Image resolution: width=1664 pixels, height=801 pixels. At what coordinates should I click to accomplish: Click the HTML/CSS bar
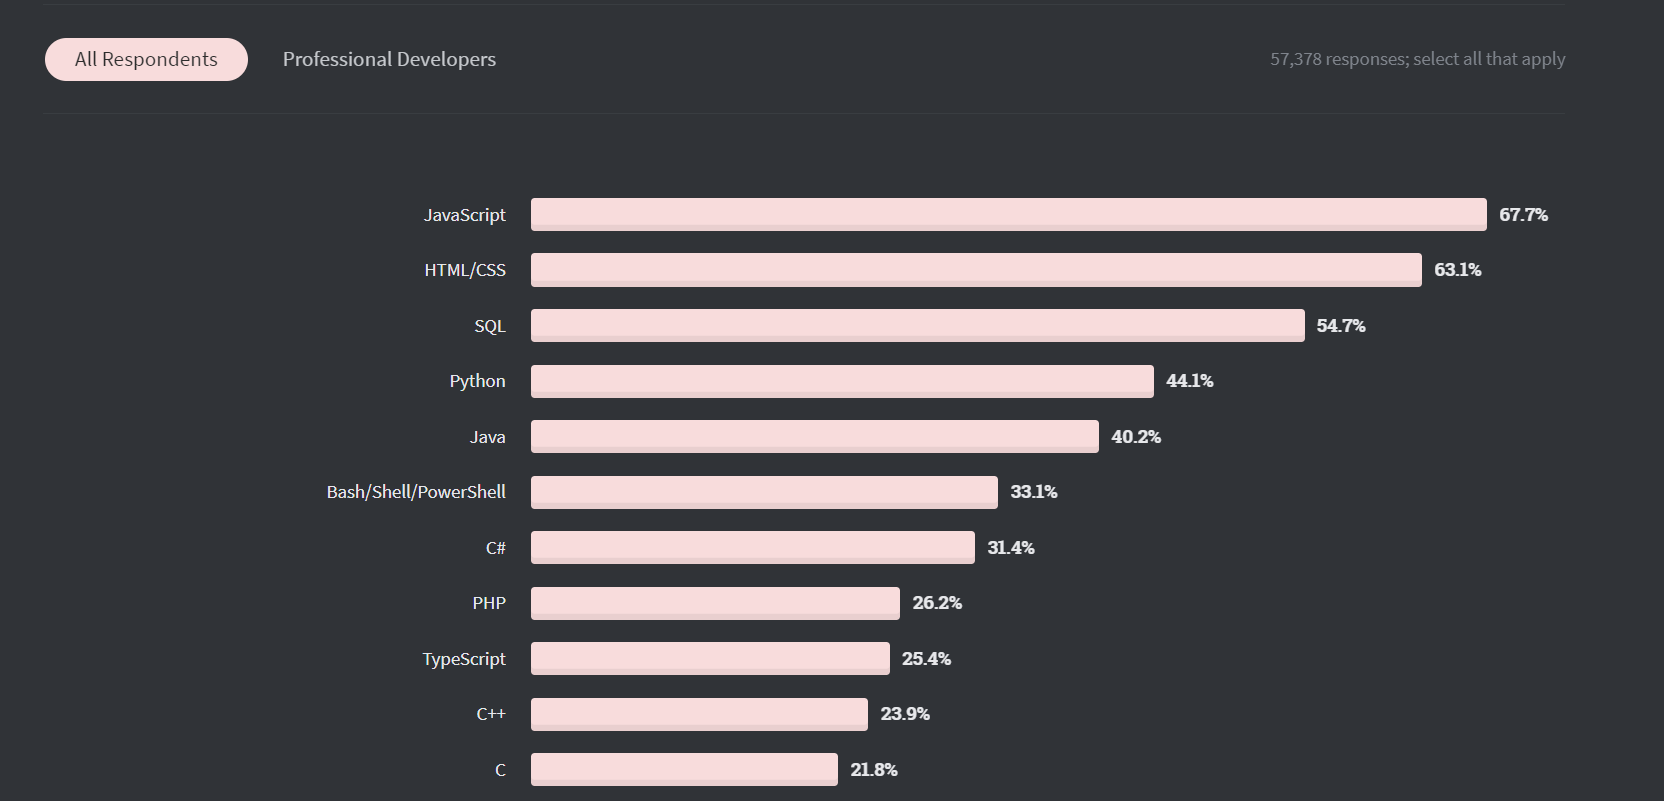[x=975, y=269]
